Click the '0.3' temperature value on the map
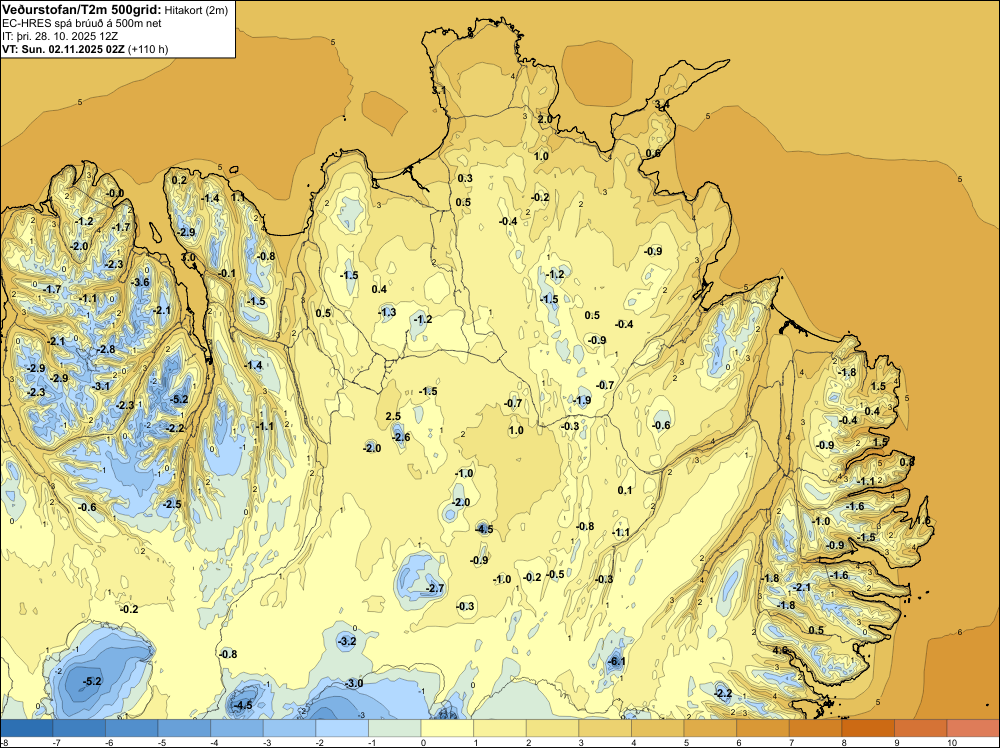The width and height of the screenshot is (1000, 748). pos(465,178)
